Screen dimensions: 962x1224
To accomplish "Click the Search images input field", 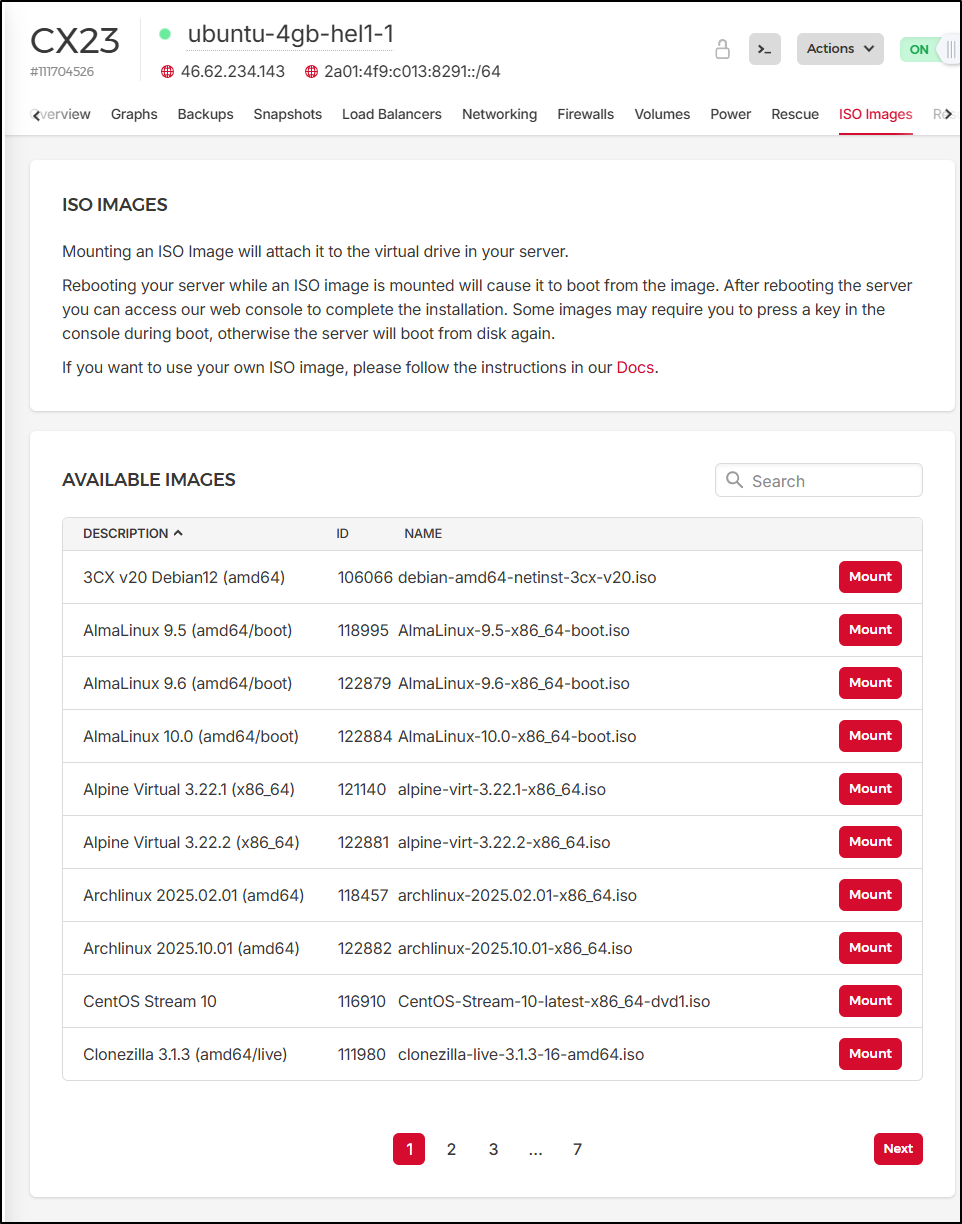I will click(x=830, y=481).
